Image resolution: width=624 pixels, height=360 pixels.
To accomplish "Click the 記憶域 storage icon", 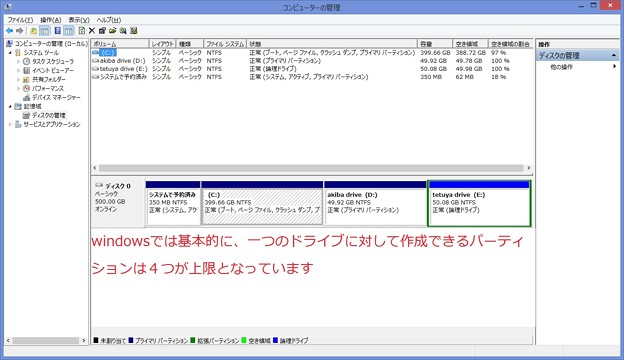I will tap(18, 106).
